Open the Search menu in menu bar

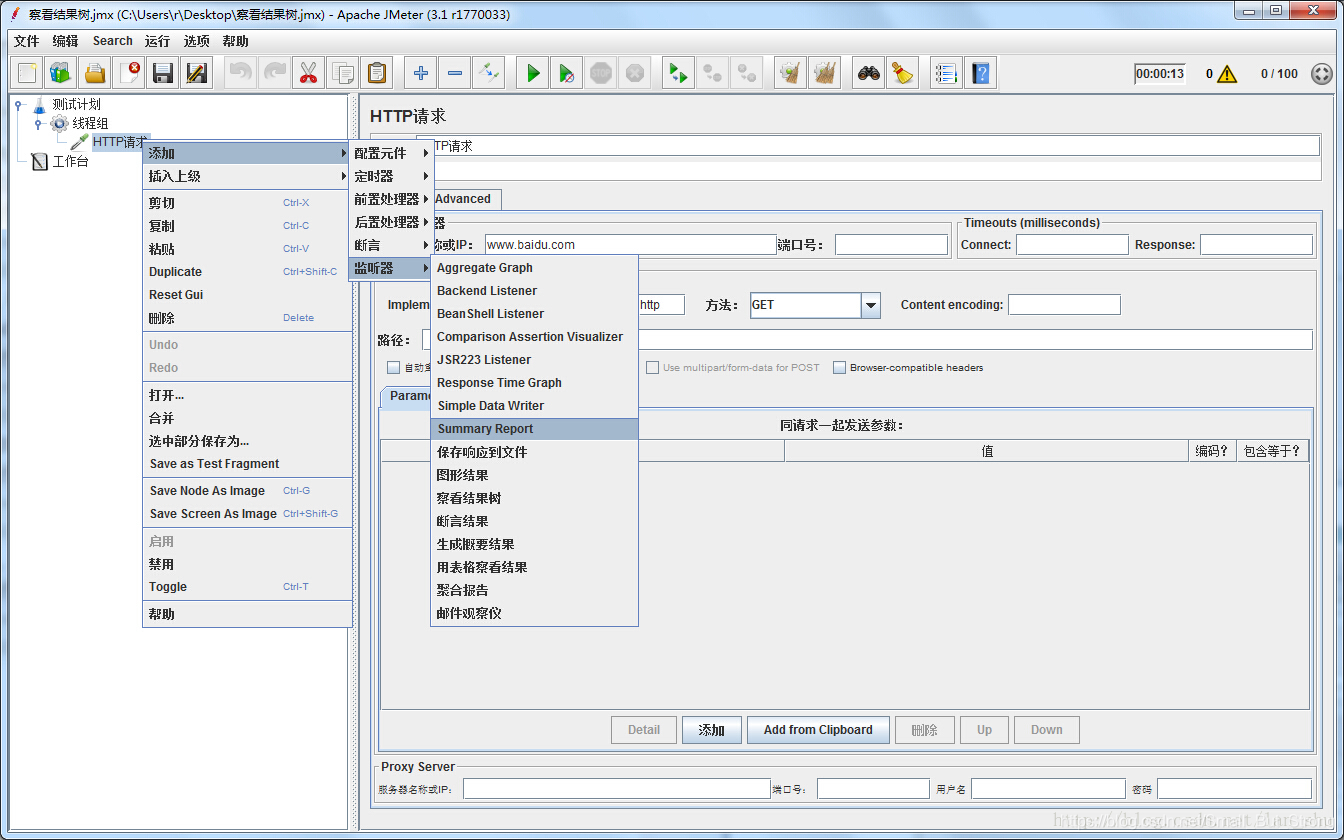click(x=113, y=41)
